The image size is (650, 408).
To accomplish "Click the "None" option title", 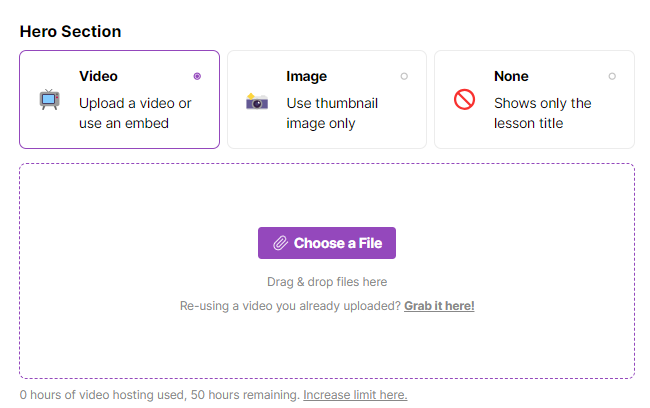I will [x=511, y=76].
